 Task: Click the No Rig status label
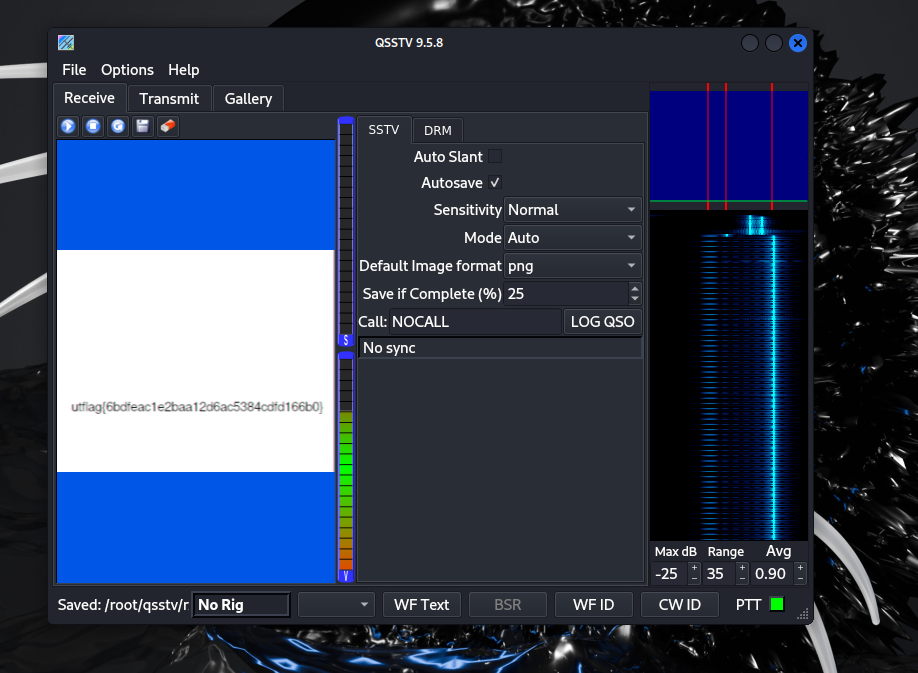click(241, 605)
